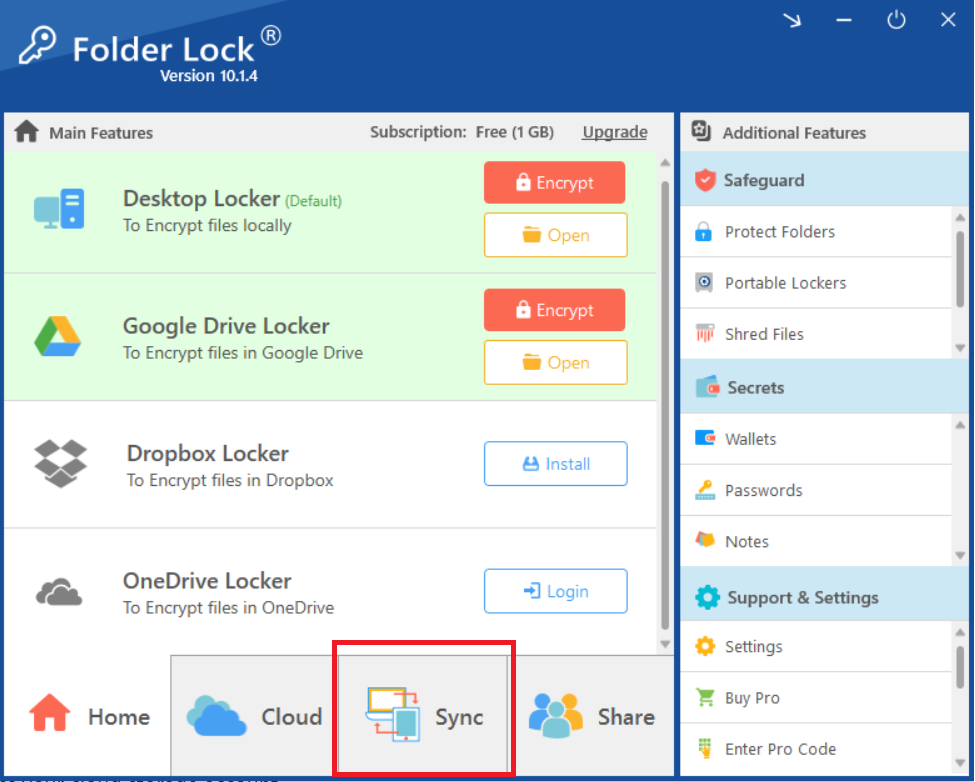Viewport: 975px width, 782px height.
Task: Open Passwords under Secrets
Action: 816,490
